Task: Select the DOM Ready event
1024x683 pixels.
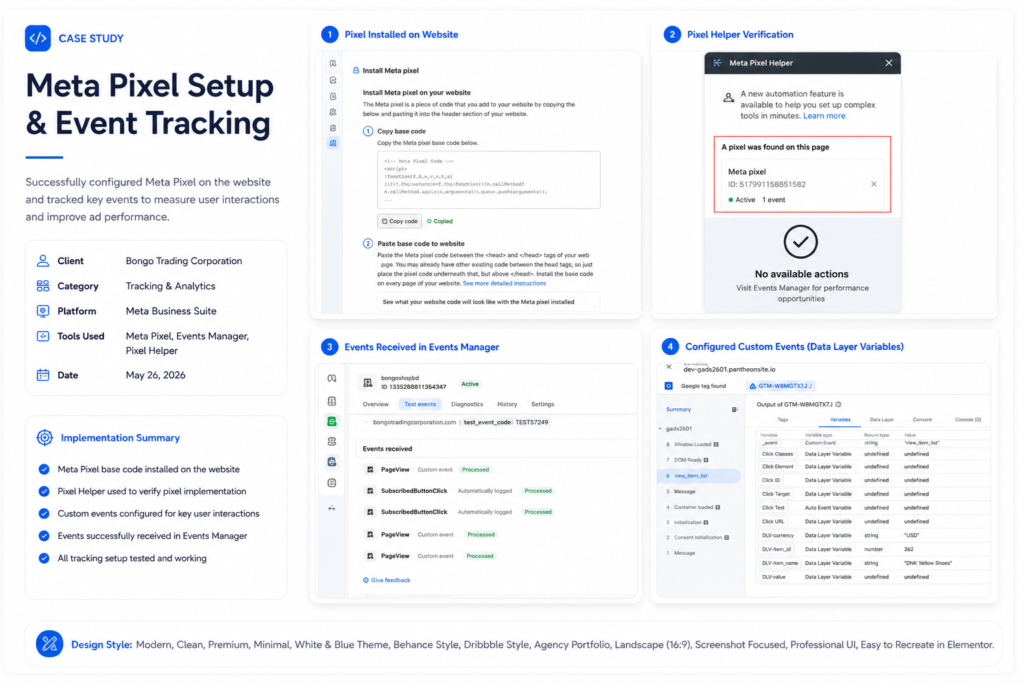Action: (688, 460)
